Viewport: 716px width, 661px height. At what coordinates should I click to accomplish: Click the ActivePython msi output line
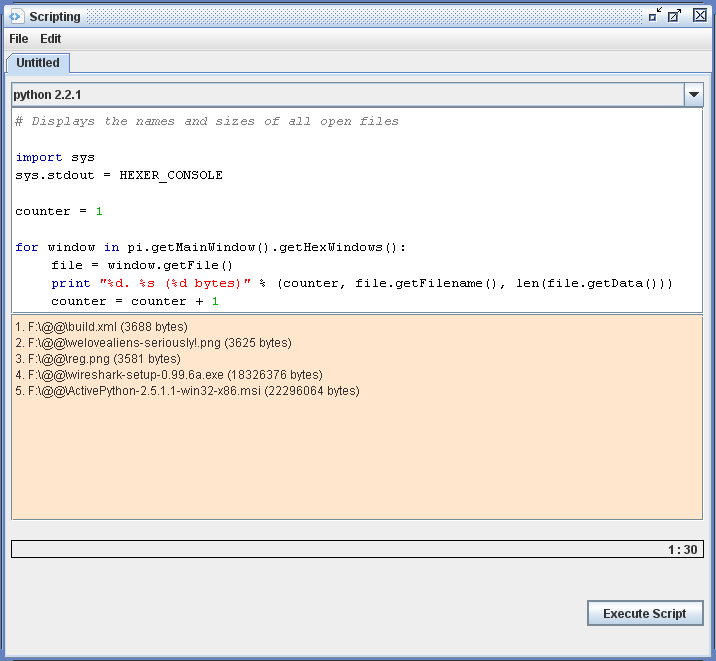pyautogui.click(x=187, y=391)
